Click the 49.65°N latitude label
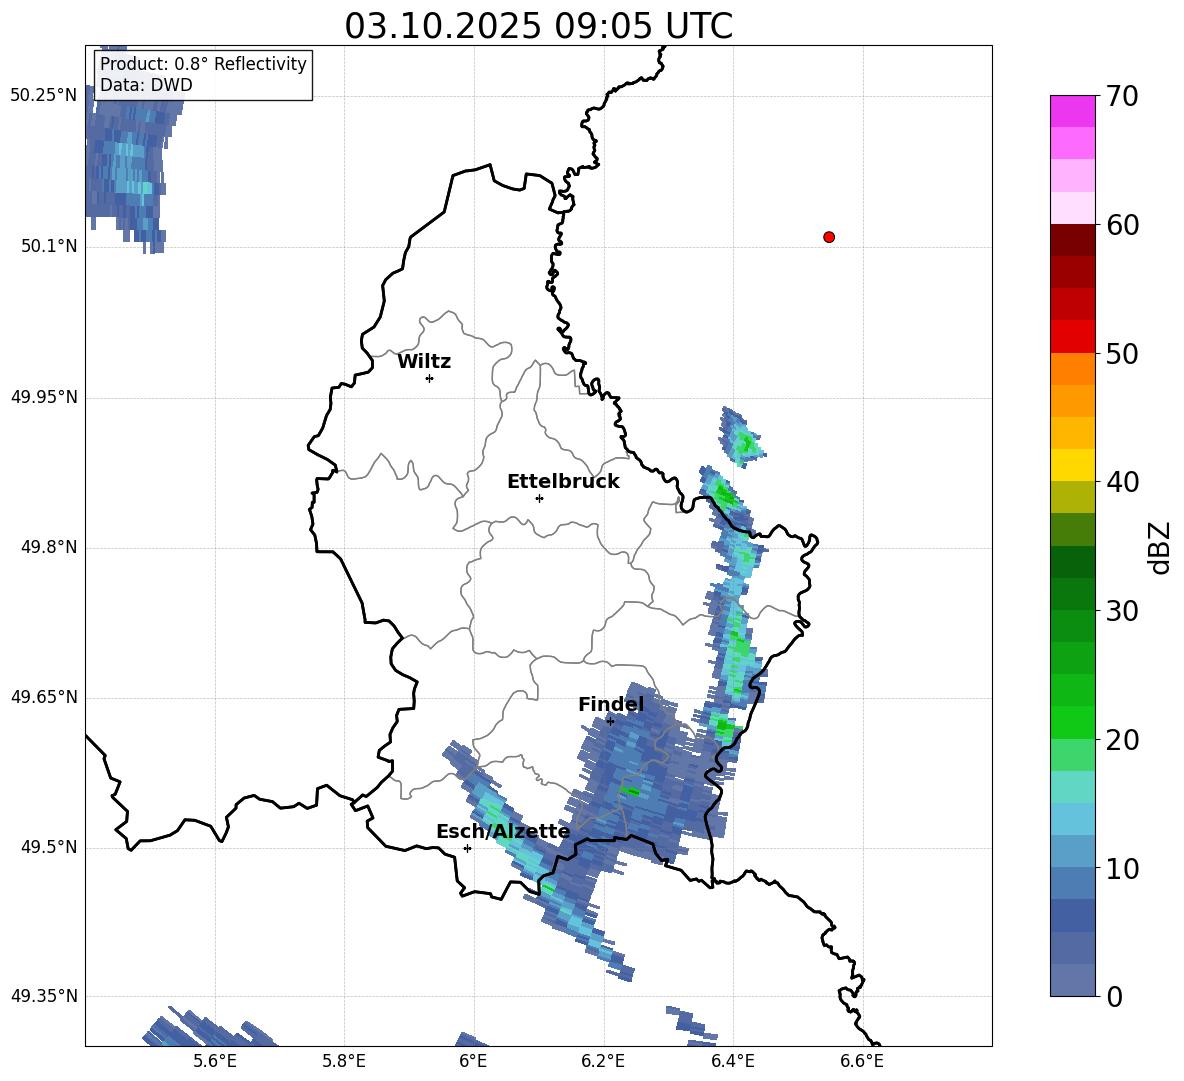 (45, 696)
